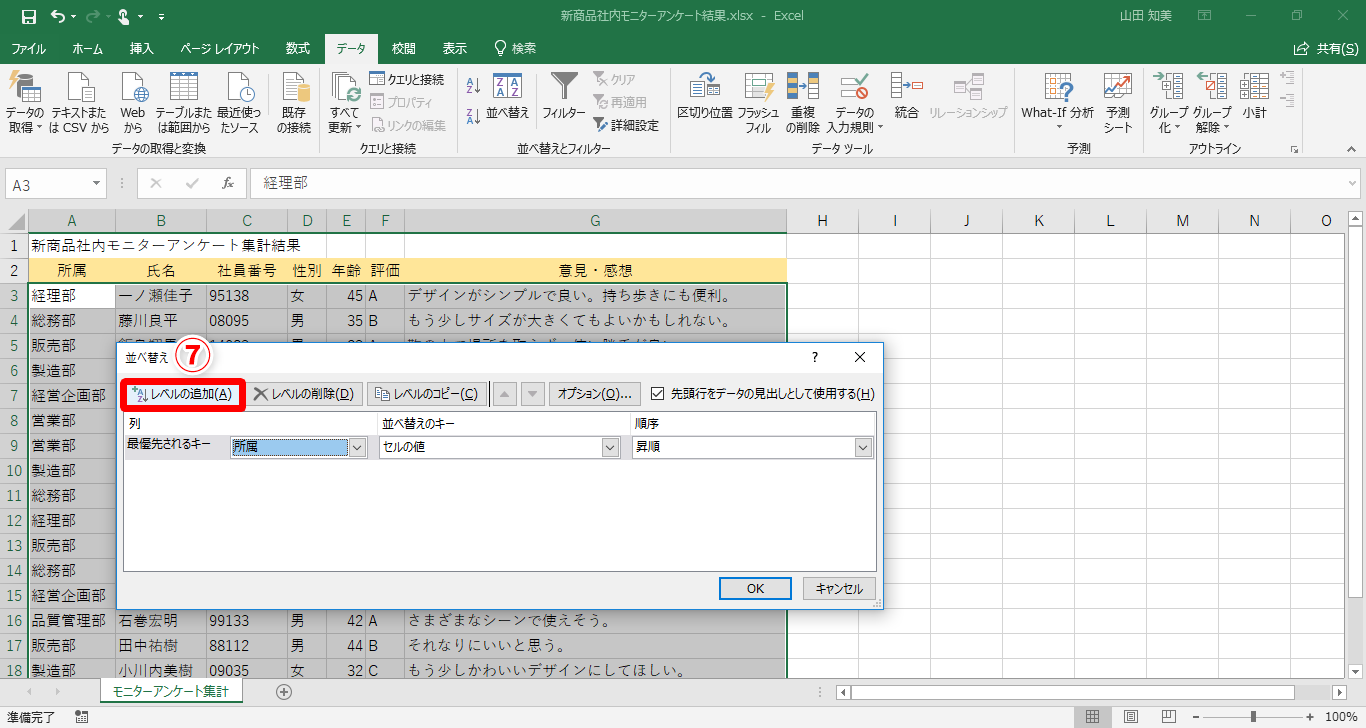Click レベルの削除 button

click(x=304, y=394)
